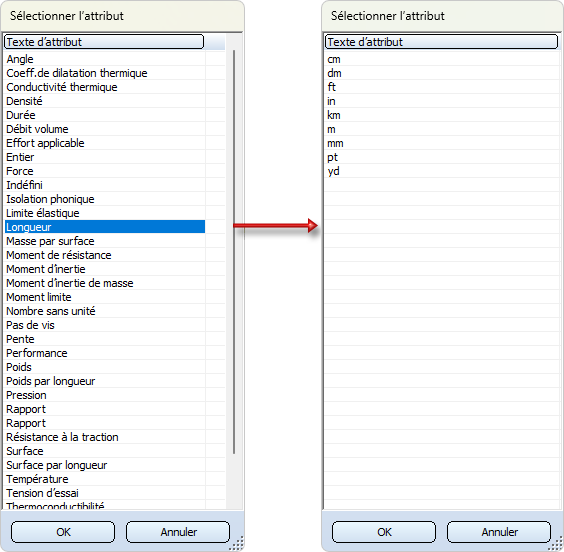Screen dimensions: 564x552
Task: Select Masse par surface
Action: (x=105, y=241)
